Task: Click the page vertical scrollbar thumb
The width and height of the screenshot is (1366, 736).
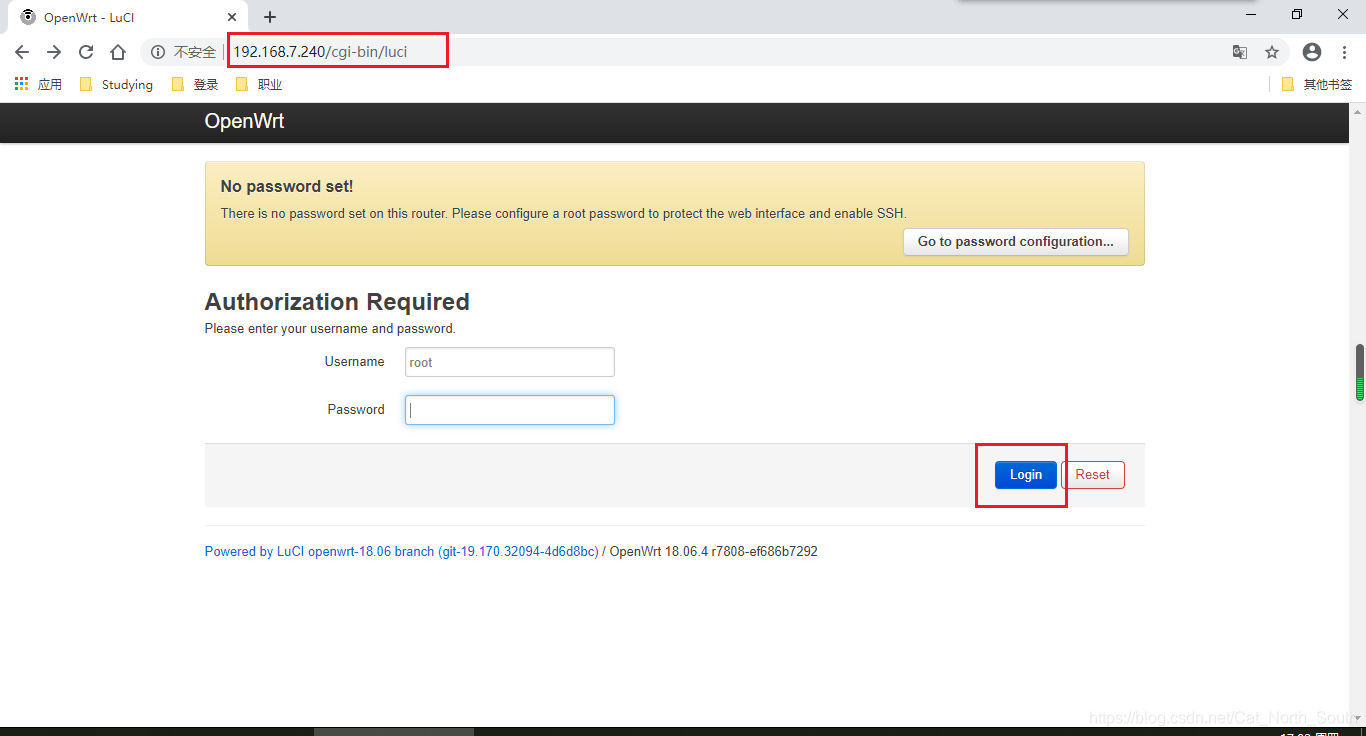Action: coord(1359,373)
